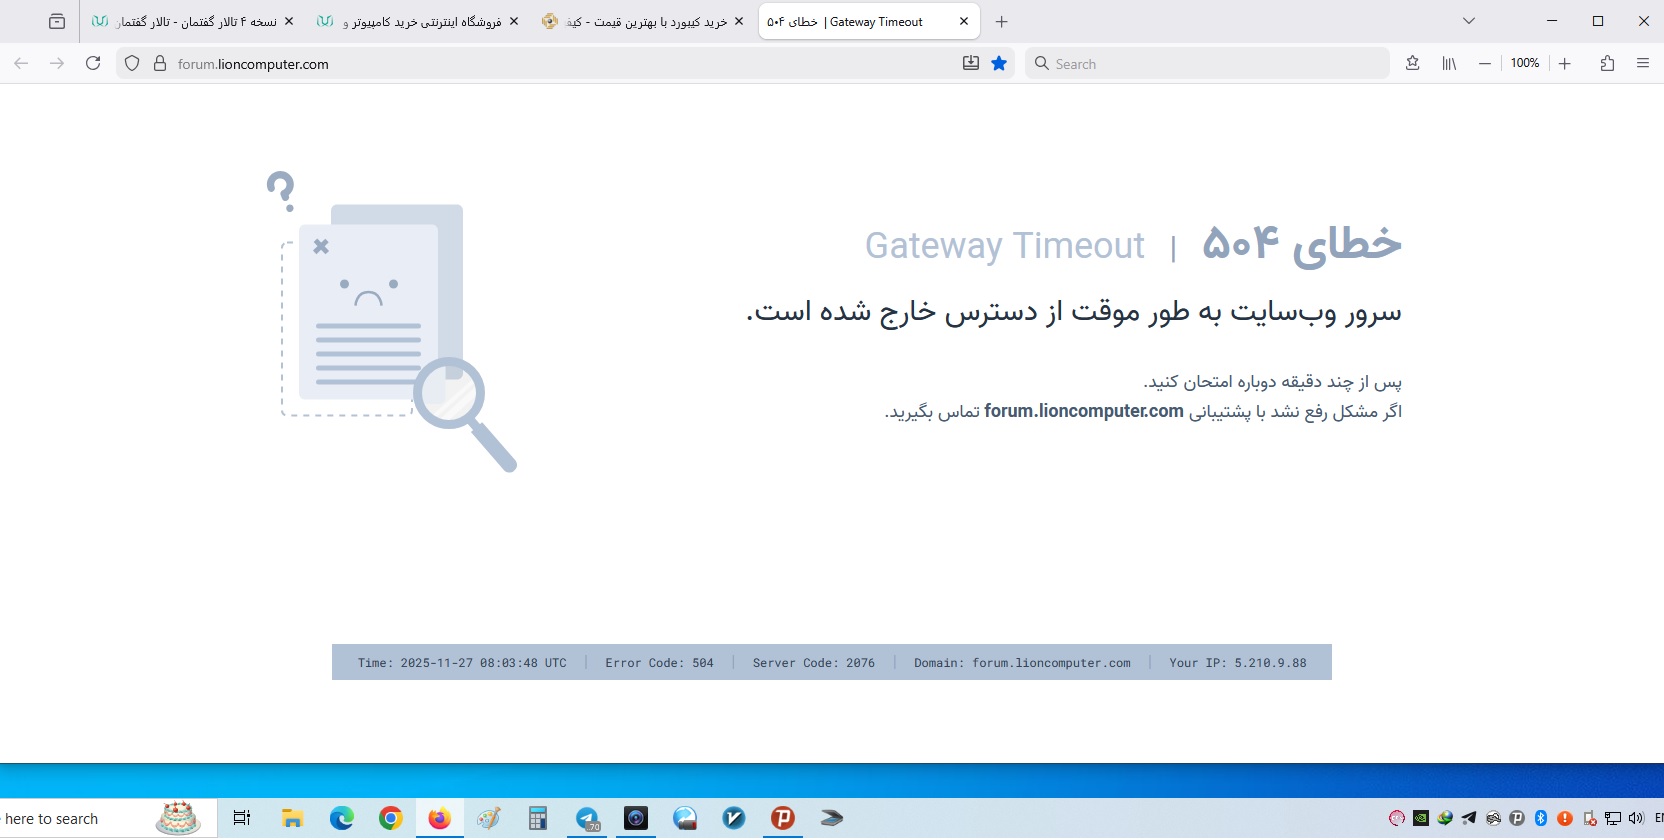Open the Psiphon app in the taskbar
This screenshot has width=1664, height=840.
coord(783,818)
